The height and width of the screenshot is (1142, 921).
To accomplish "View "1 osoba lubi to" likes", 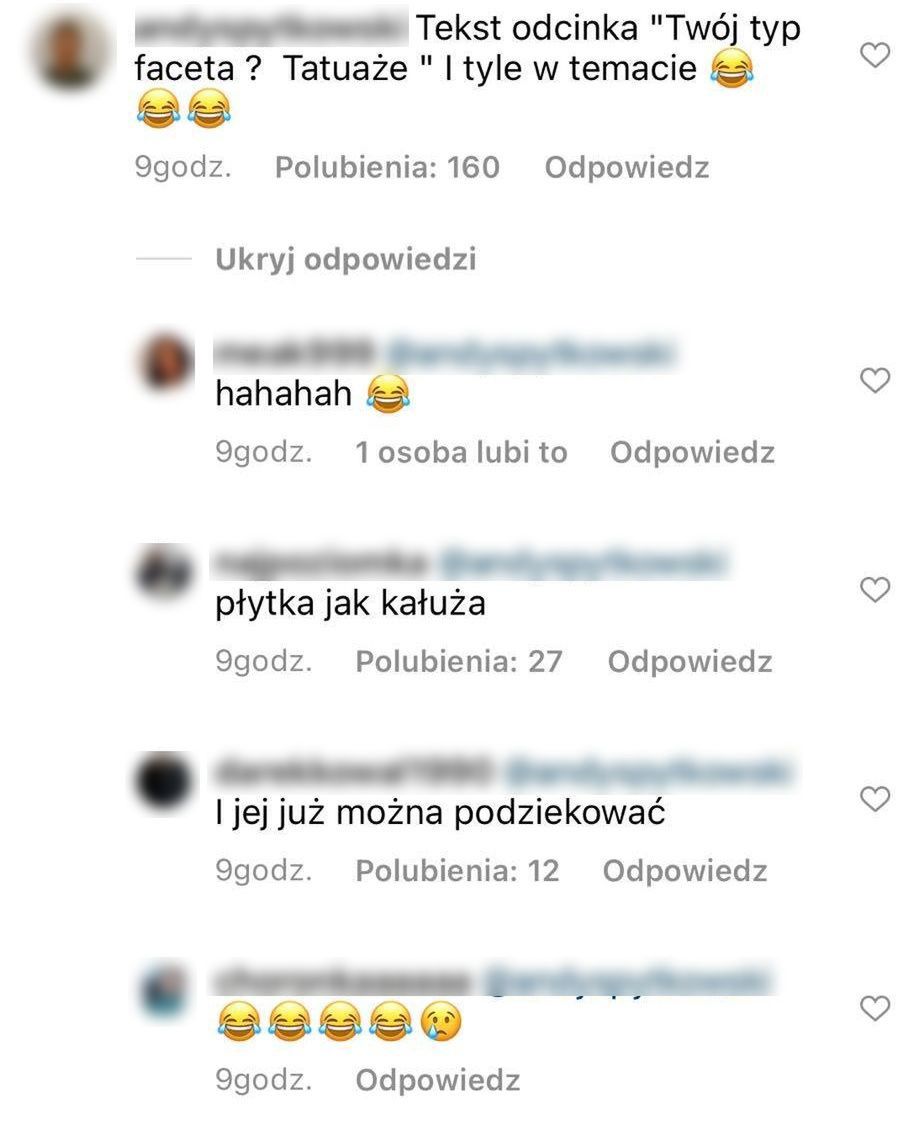I will tap(462, 452).
